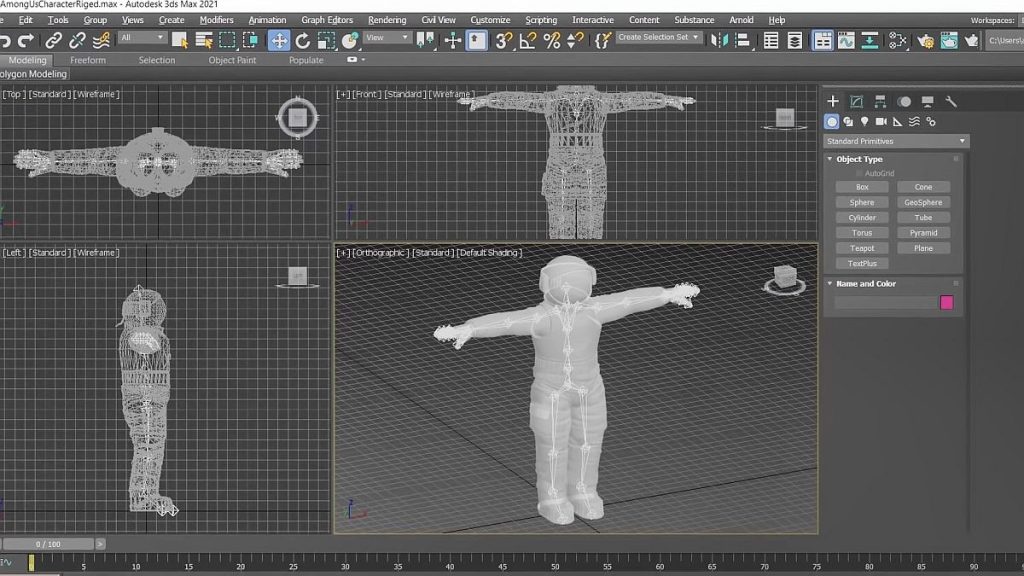The width and height of the screenshot is (1024, 576).
Task: Toggle the Scene Explorer icon
Action: coord(771,41)
